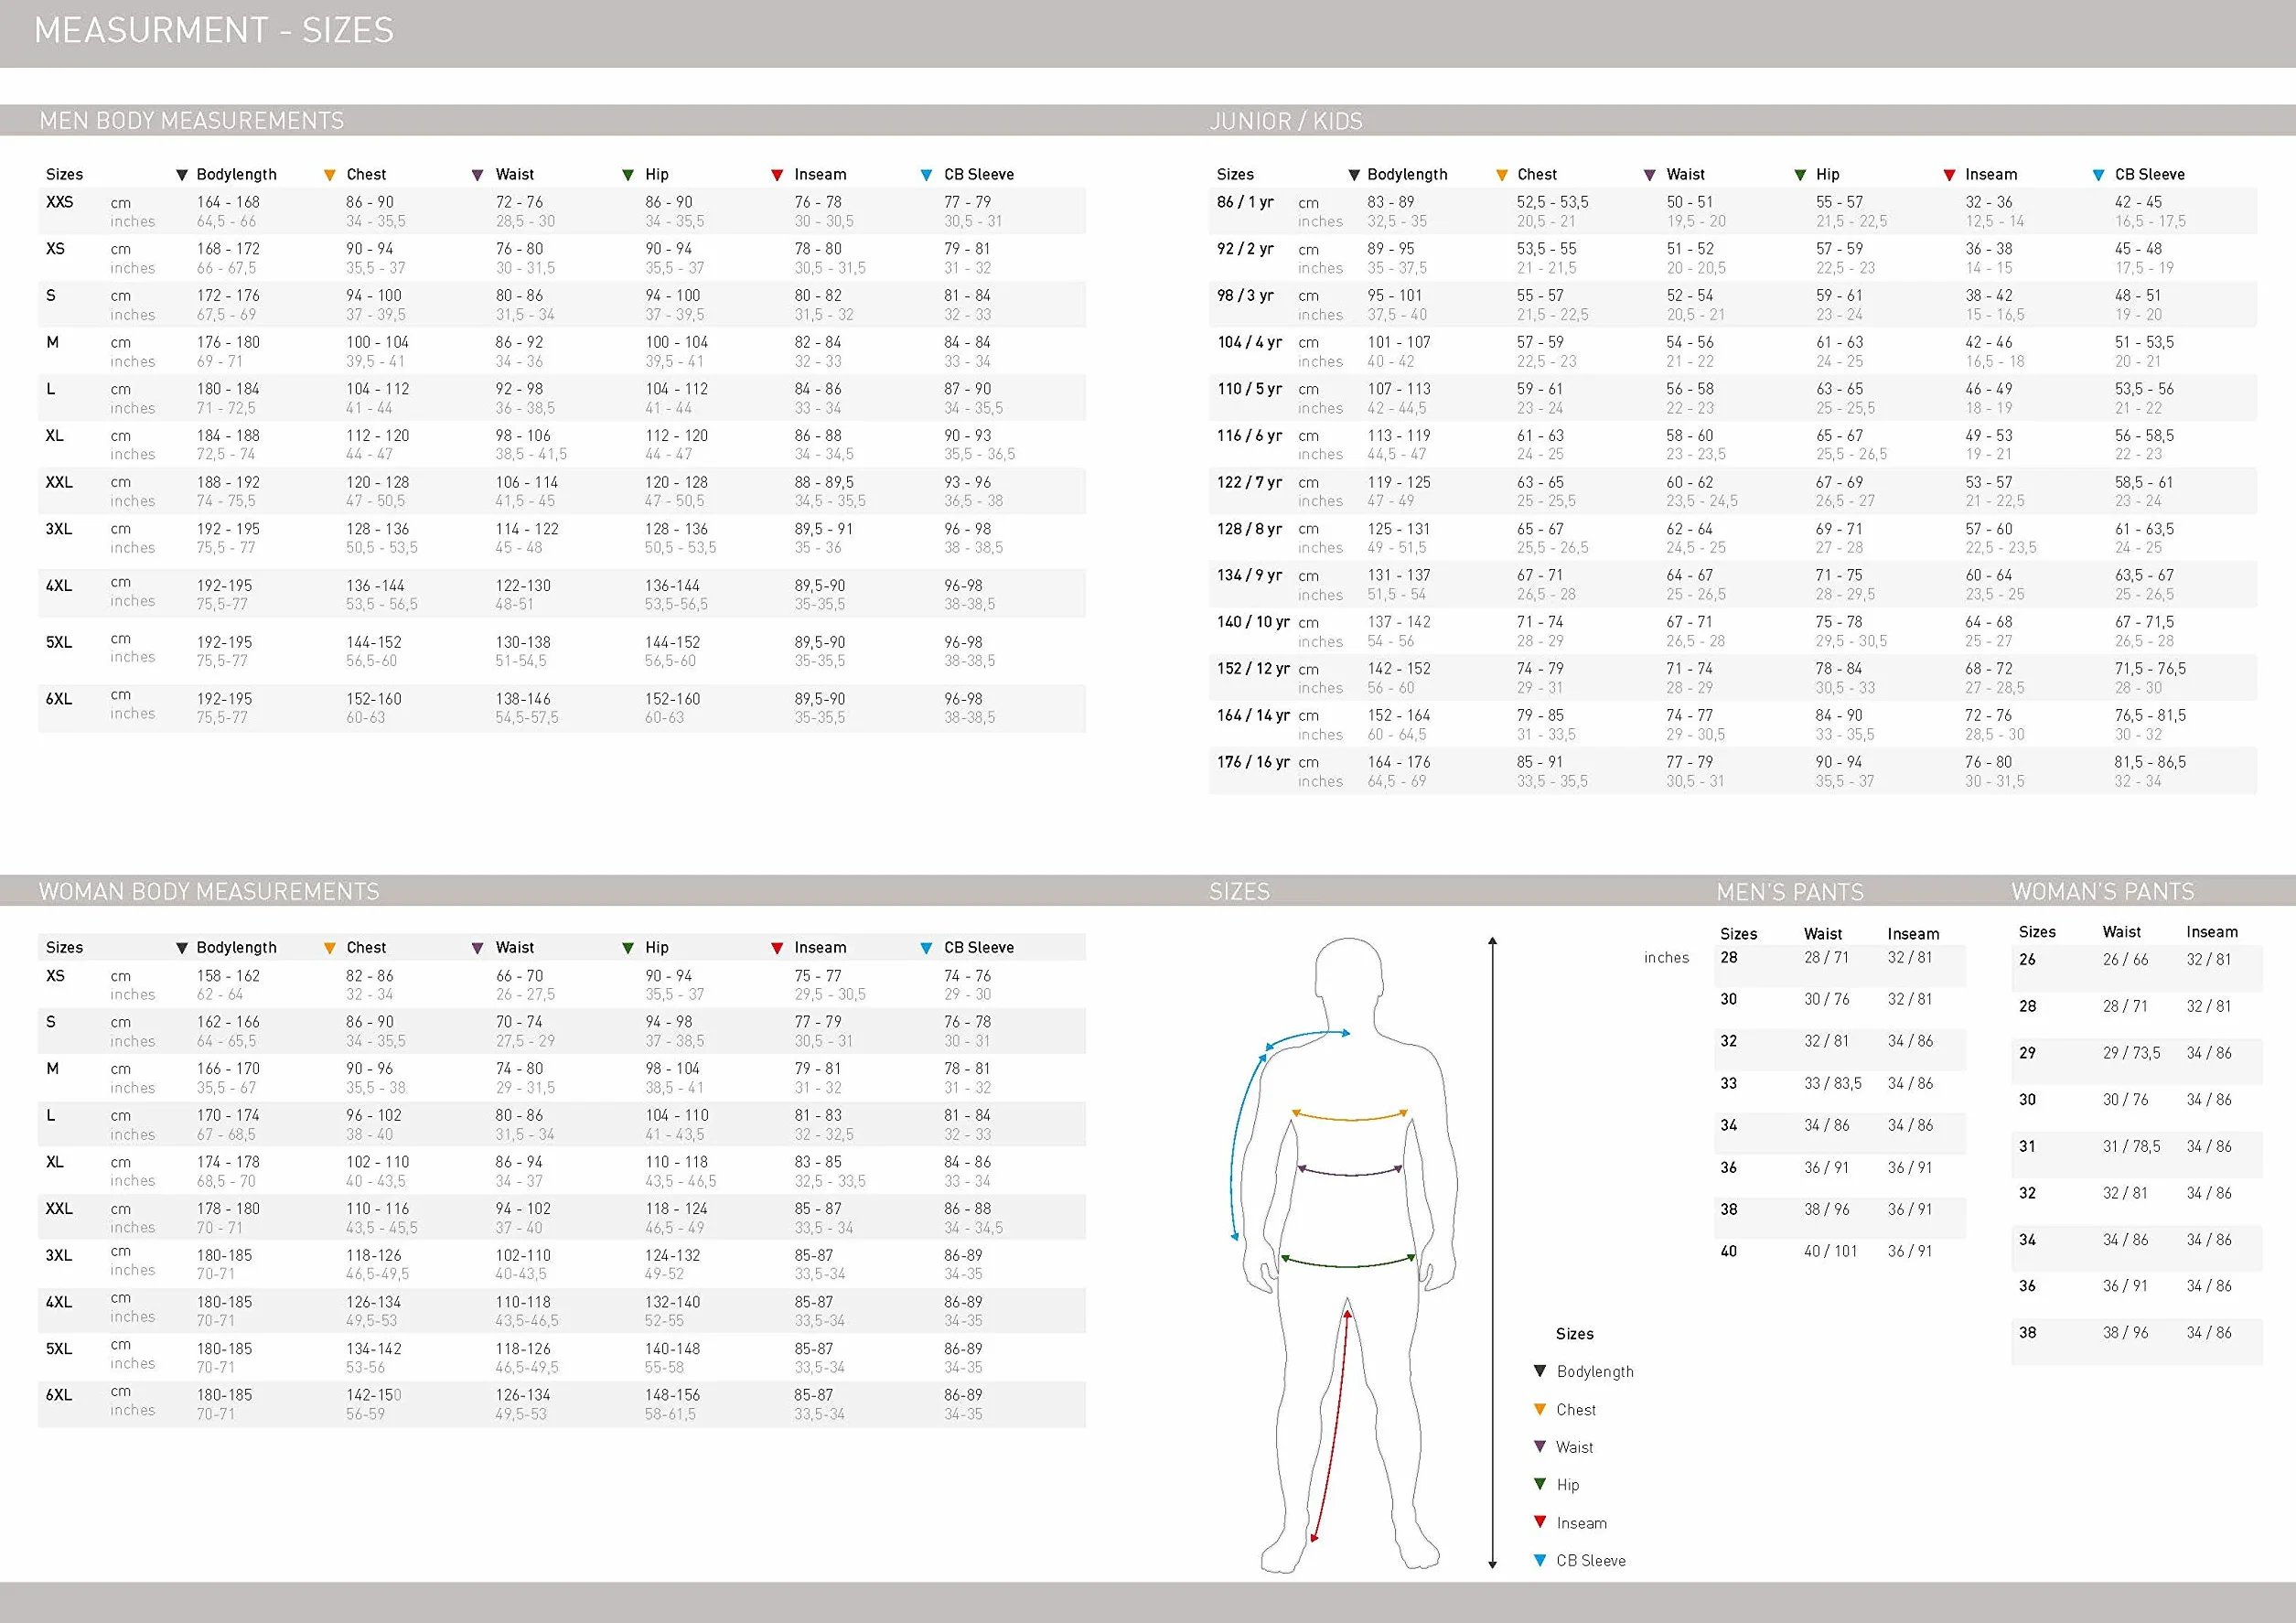Click Men's pants waist value '40 / 101'
The image size is (2296, 1623).
[1830, 1251]
